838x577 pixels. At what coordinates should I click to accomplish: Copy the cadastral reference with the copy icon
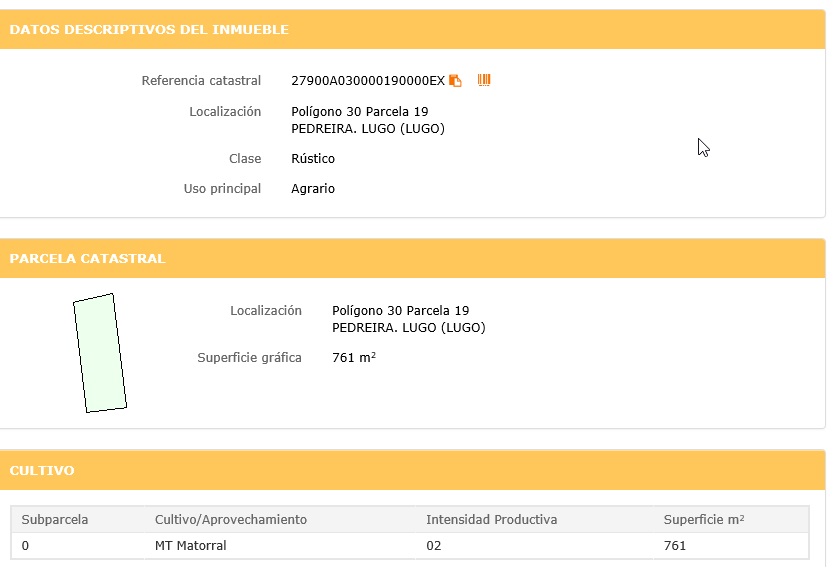[456, 81]
